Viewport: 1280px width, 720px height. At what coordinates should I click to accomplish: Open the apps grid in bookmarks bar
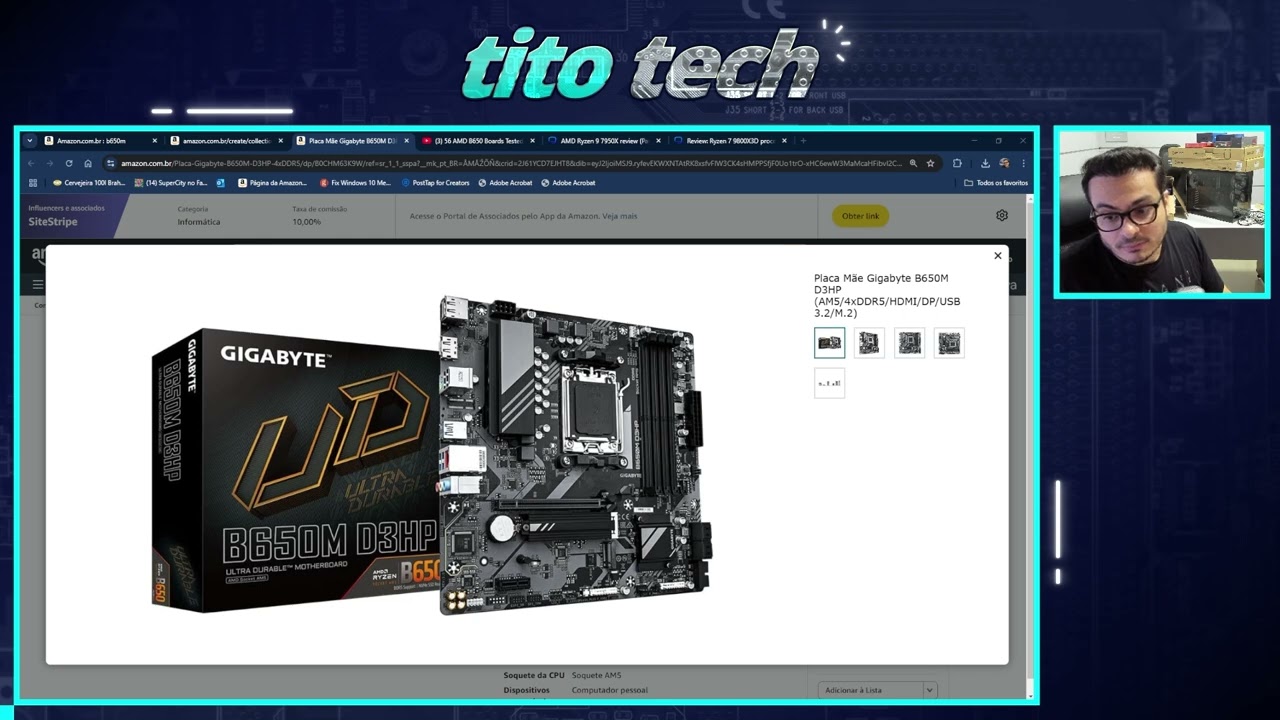33,183
